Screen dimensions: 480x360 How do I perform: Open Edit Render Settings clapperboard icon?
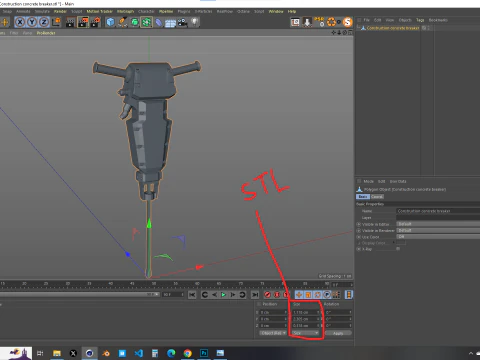coord(95,22)
